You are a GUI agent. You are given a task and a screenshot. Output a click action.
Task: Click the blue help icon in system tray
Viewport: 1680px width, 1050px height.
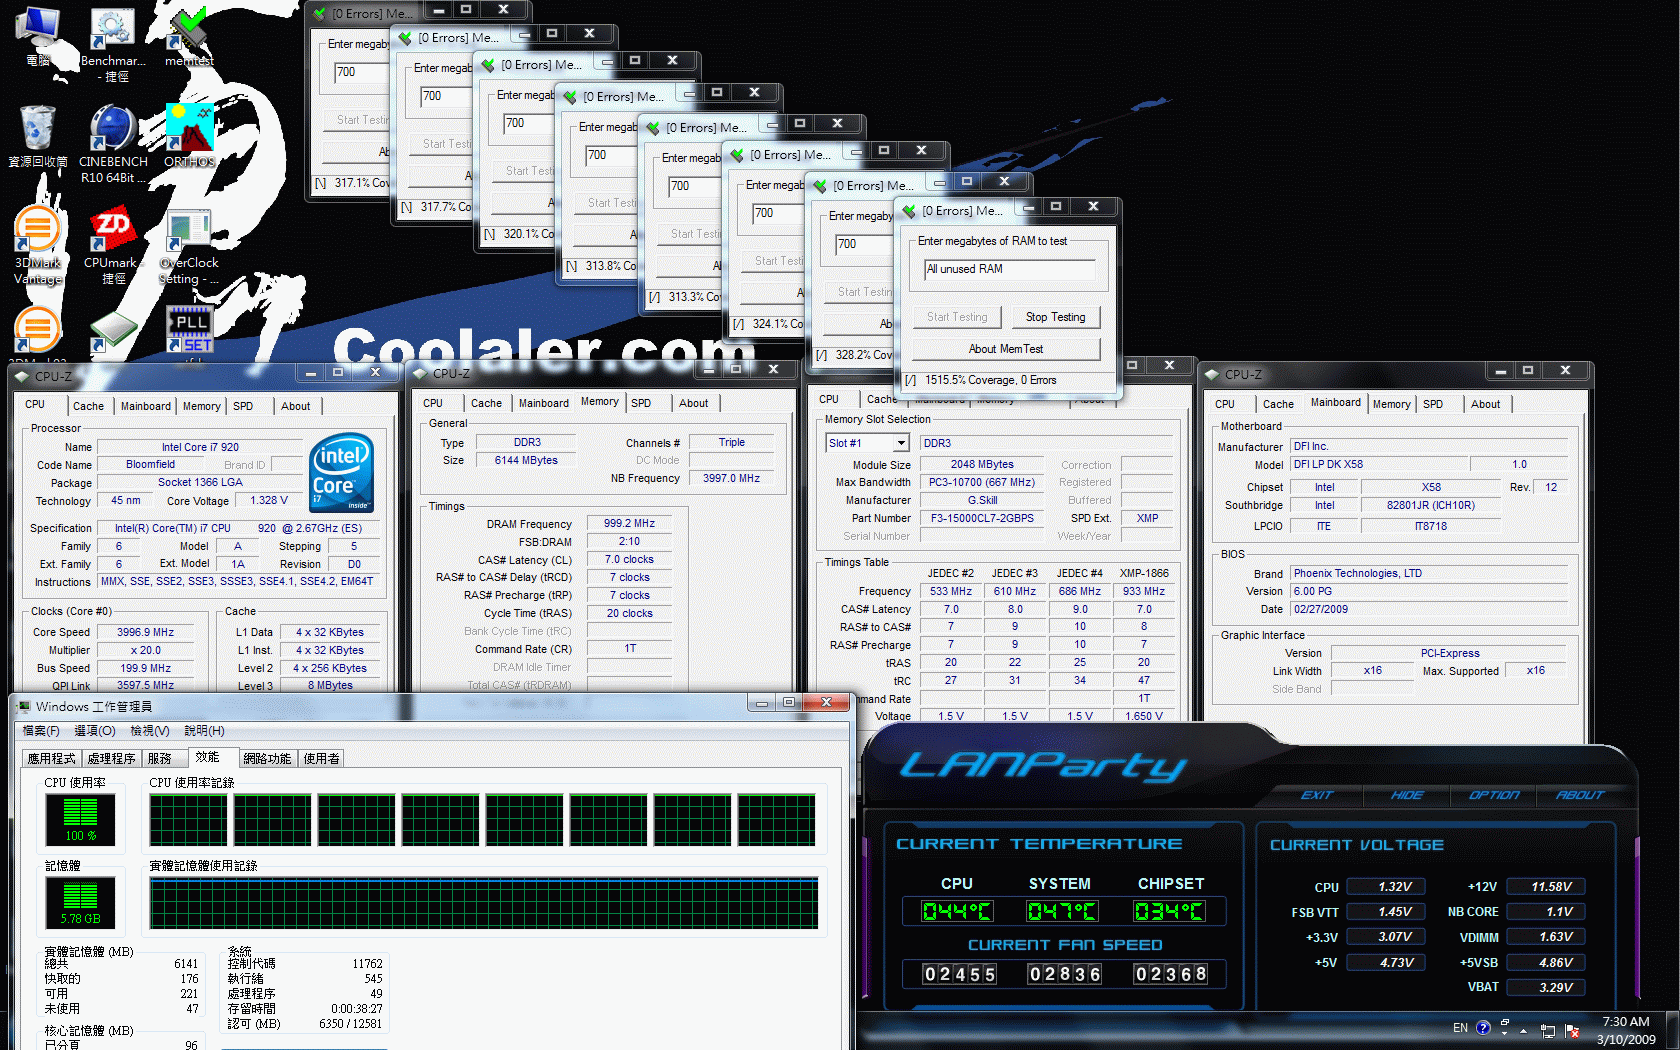point(1483,1027)
